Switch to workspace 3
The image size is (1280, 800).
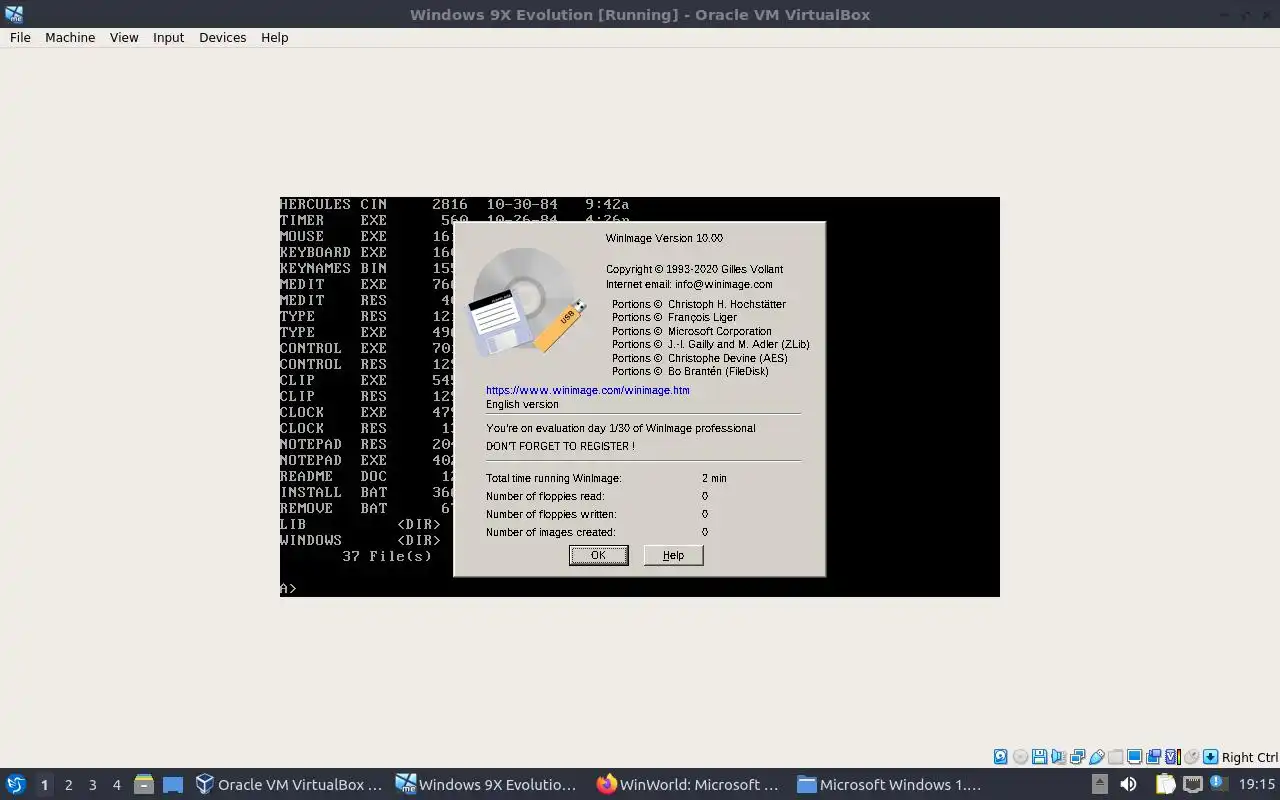pos(92,785)
